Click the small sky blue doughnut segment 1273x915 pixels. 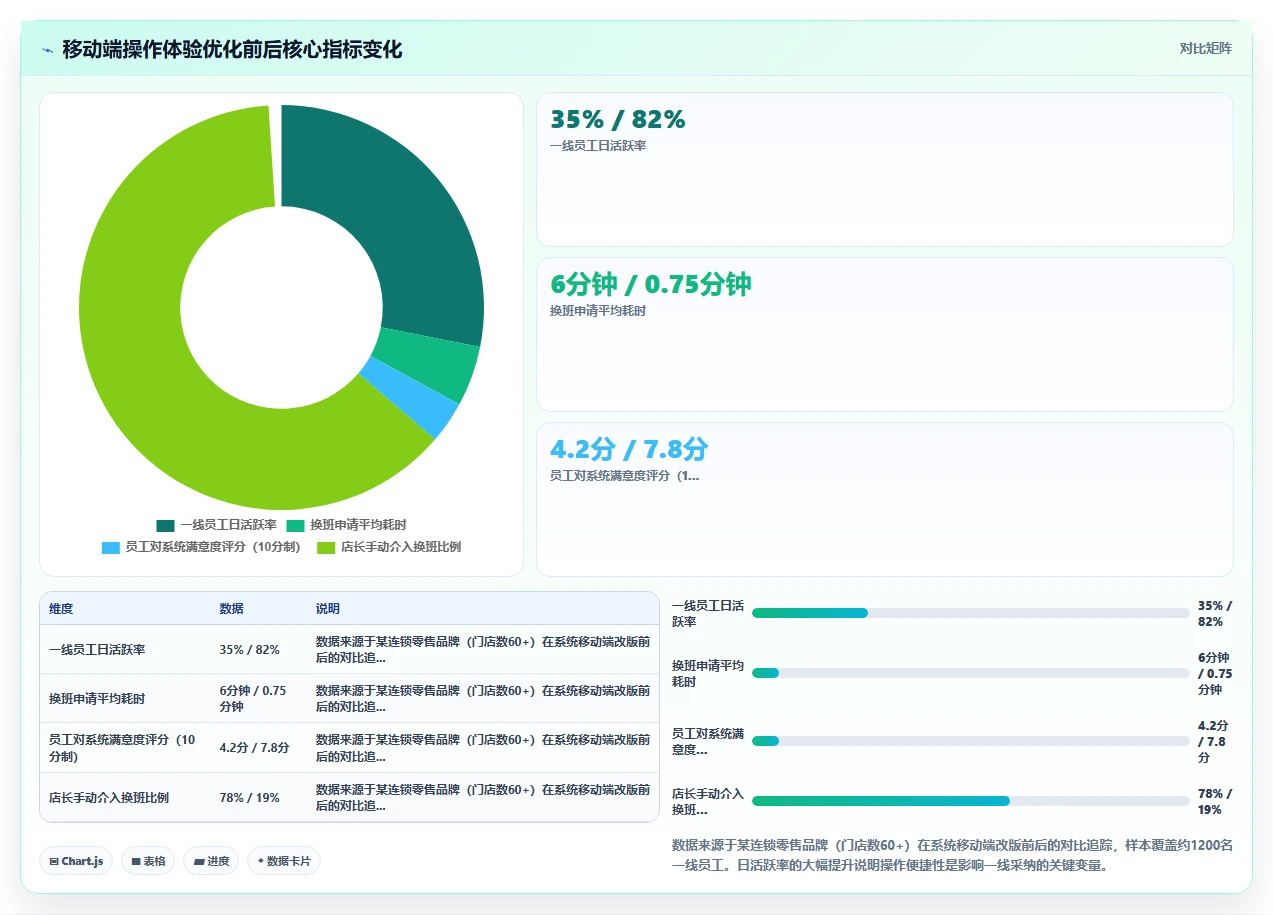pyautogui.click(x=408, y=396)
